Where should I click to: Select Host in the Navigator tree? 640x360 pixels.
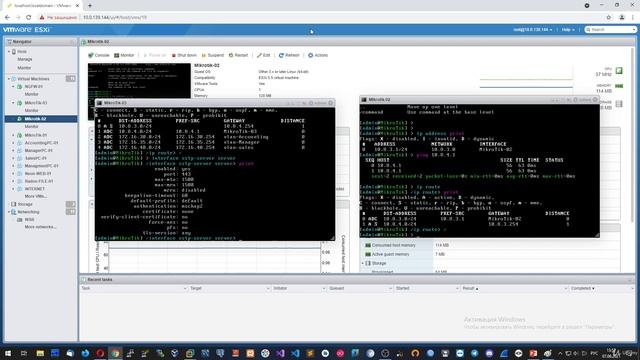click(x=22, y=52)
